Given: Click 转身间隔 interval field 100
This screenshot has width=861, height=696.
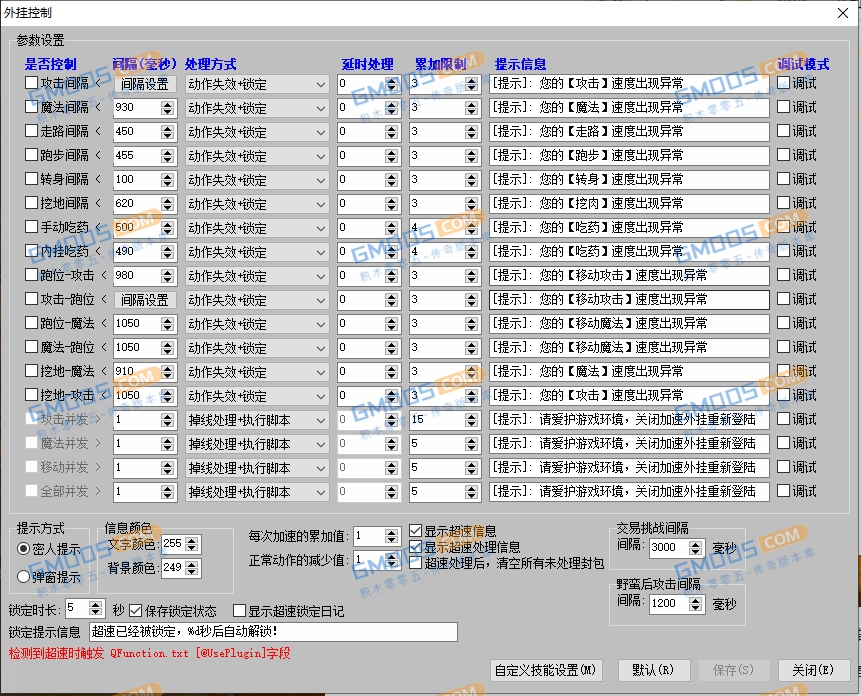Looking at the screenshot, I should click(137, 179).
